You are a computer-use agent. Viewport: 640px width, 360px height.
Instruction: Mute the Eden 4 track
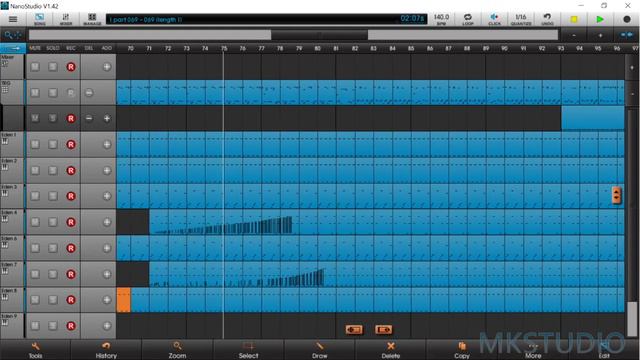35,222
